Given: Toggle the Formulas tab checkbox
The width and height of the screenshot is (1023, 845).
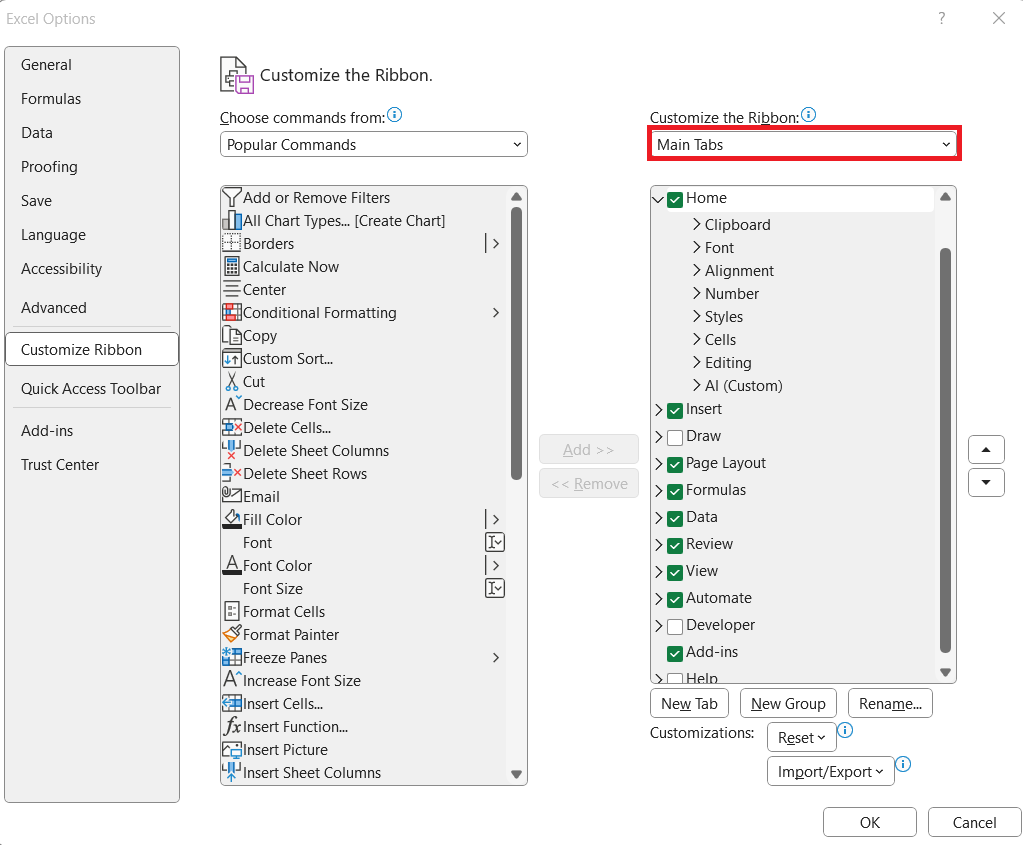Looking at the screenshot, I should (x=675, y=491).
